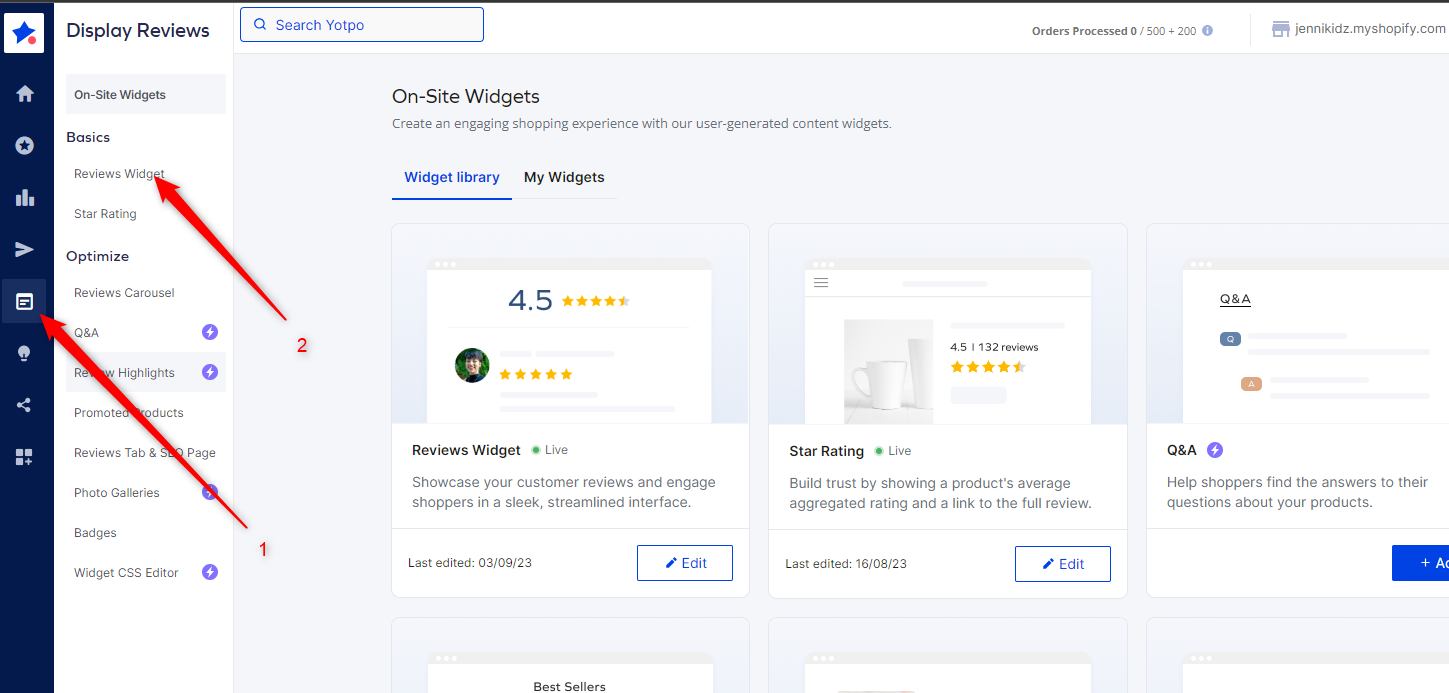Open Widget CSS Editor menu item
Image resolution: width=1449 pixels, height=693 pixels.
[x=126, y=573]
